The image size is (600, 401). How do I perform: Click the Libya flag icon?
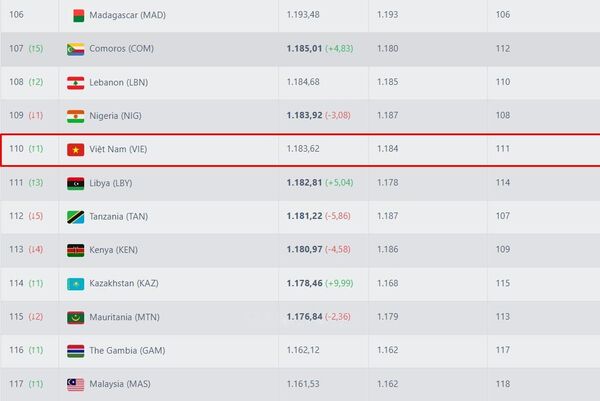click(x=76, y=183)
